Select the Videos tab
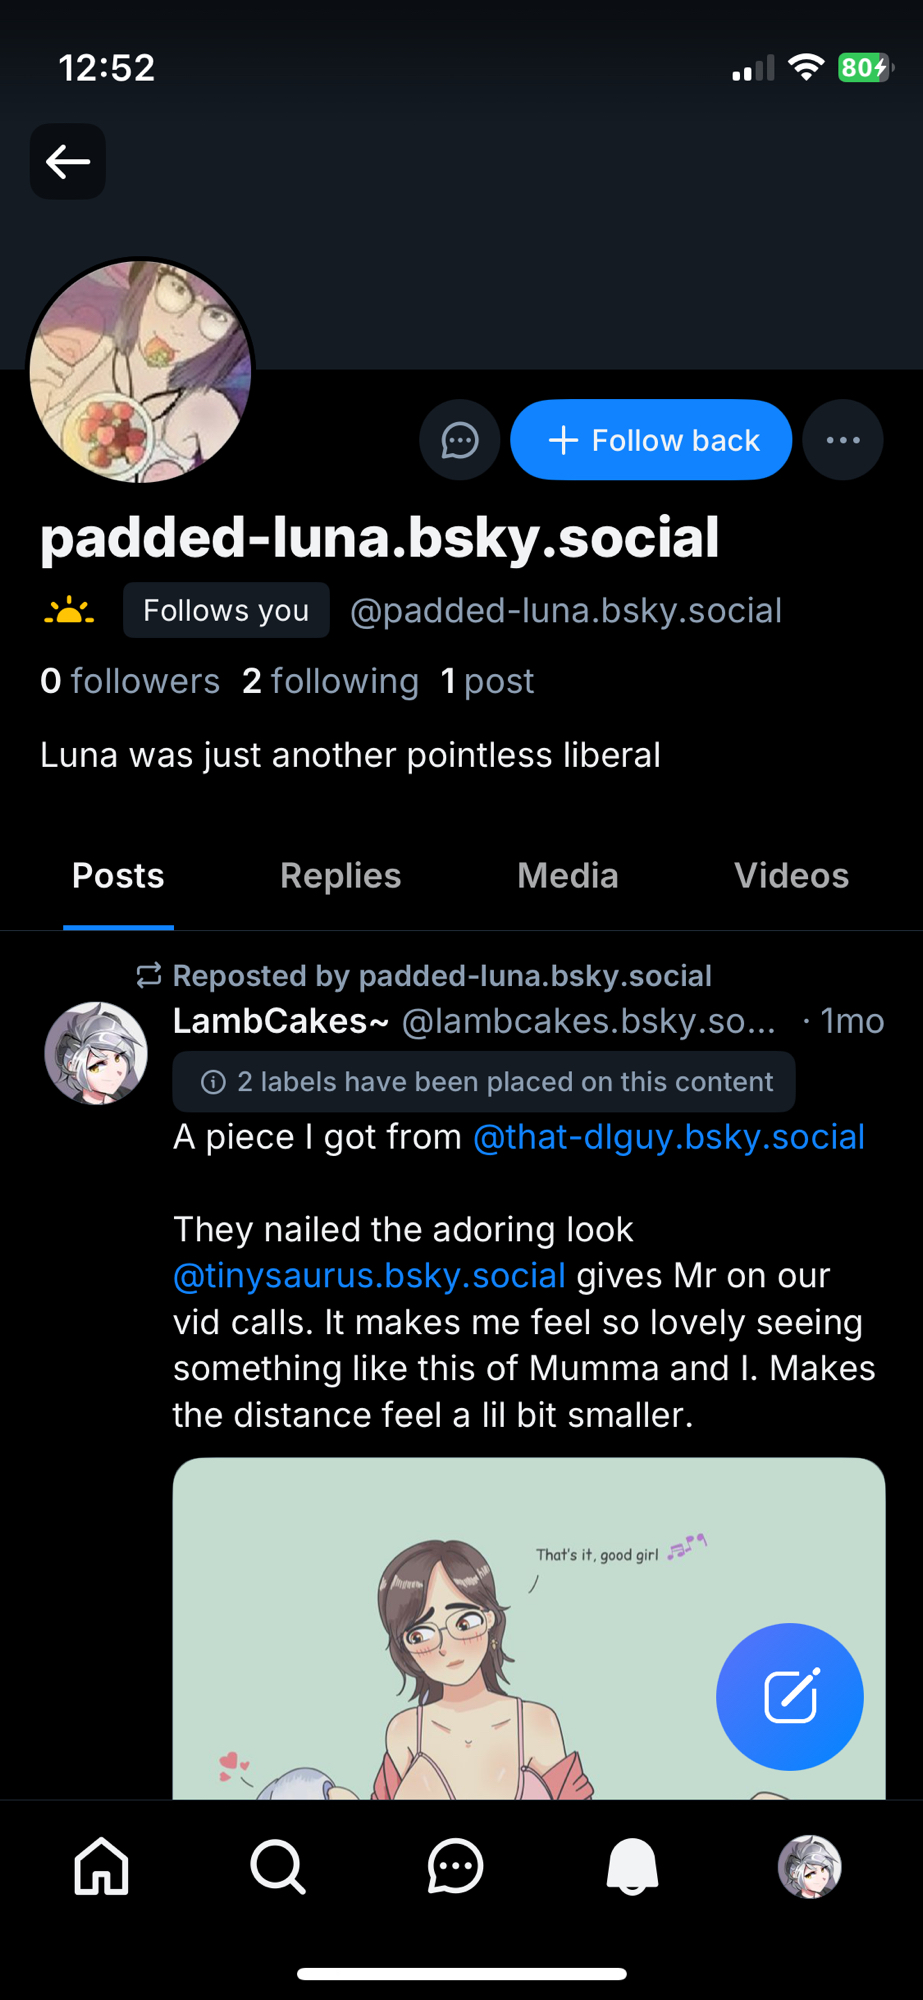The height and width of the screenshot is (2000, 923). coord(791,876)
